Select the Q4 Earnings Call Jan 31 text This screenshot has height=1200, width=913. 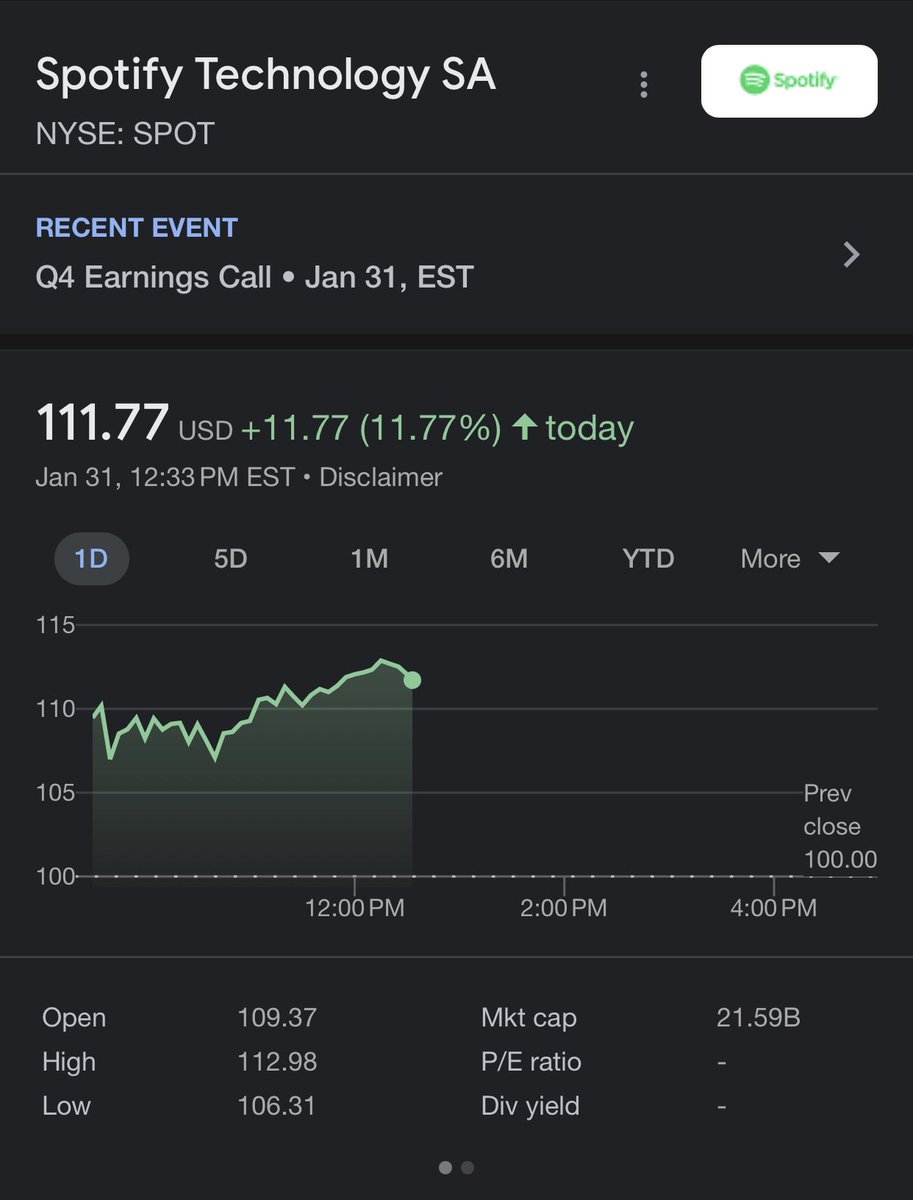pos(255,276)
